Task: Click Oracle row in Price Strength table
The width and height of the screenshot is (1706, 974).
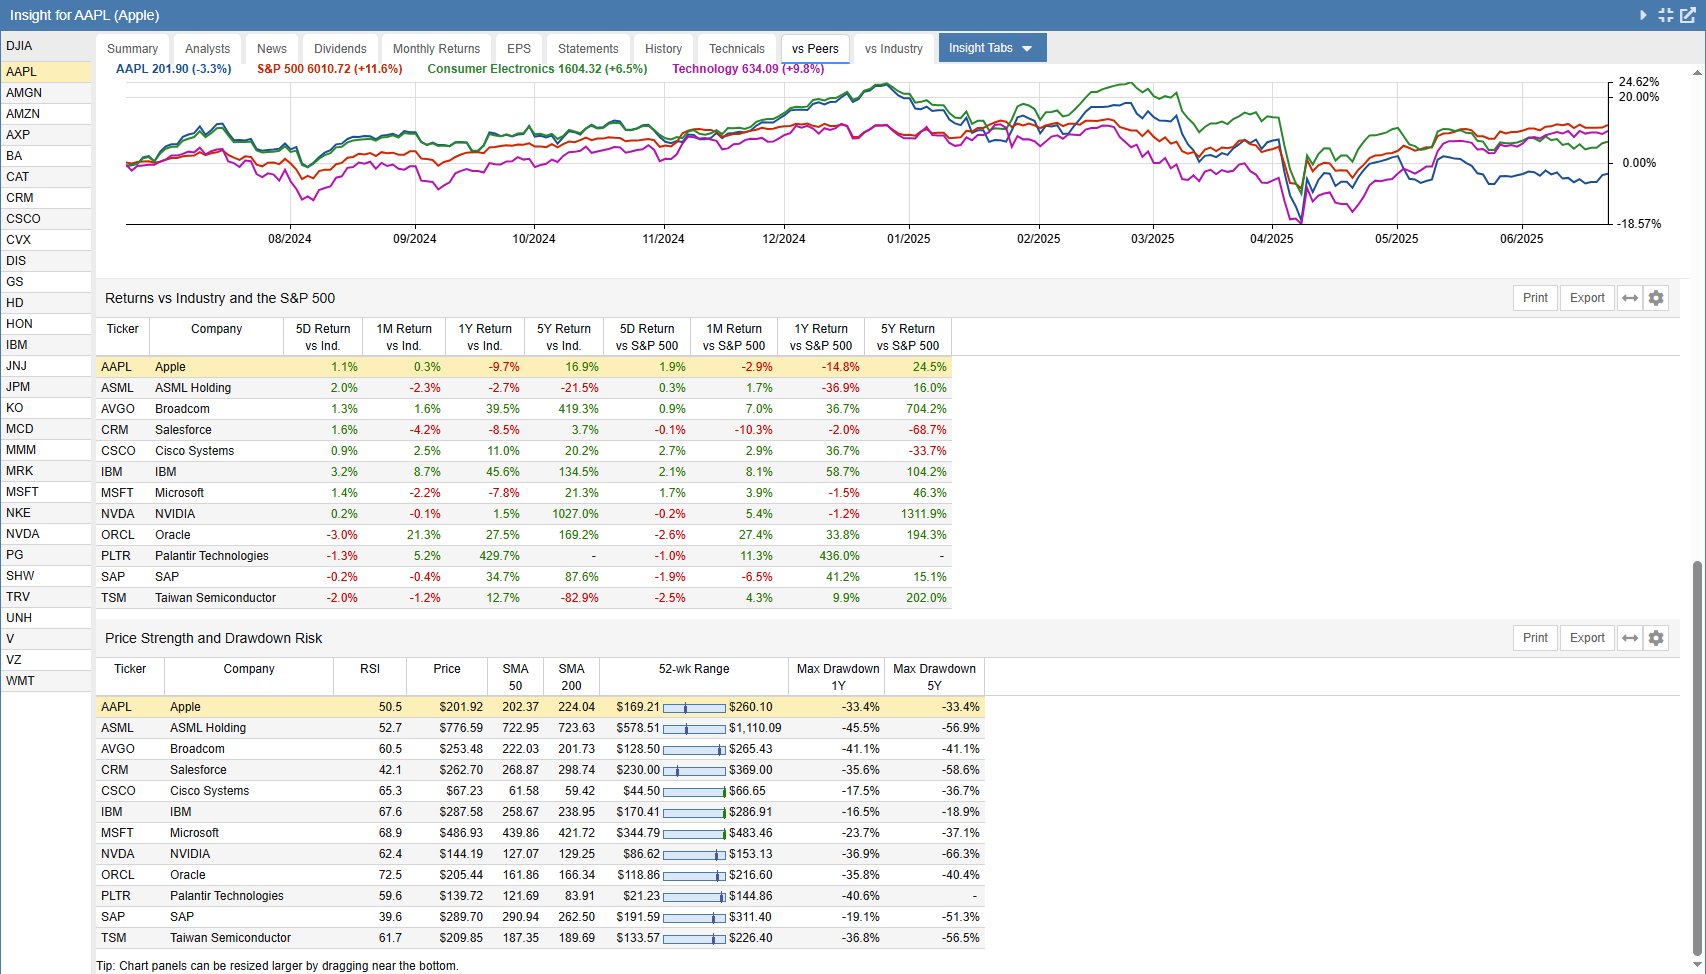Action: point(540,875)
